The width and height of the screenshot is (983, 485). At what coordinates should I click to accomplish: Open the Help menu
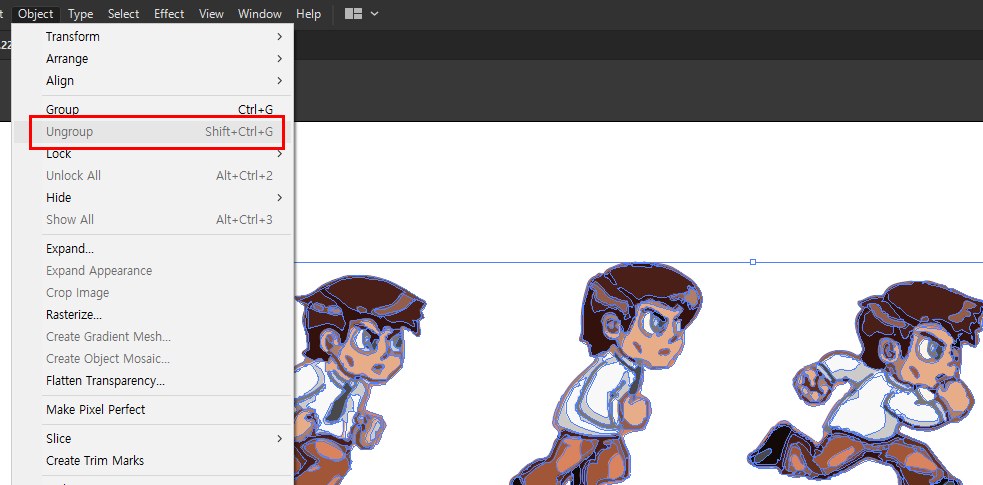[308, 14]
